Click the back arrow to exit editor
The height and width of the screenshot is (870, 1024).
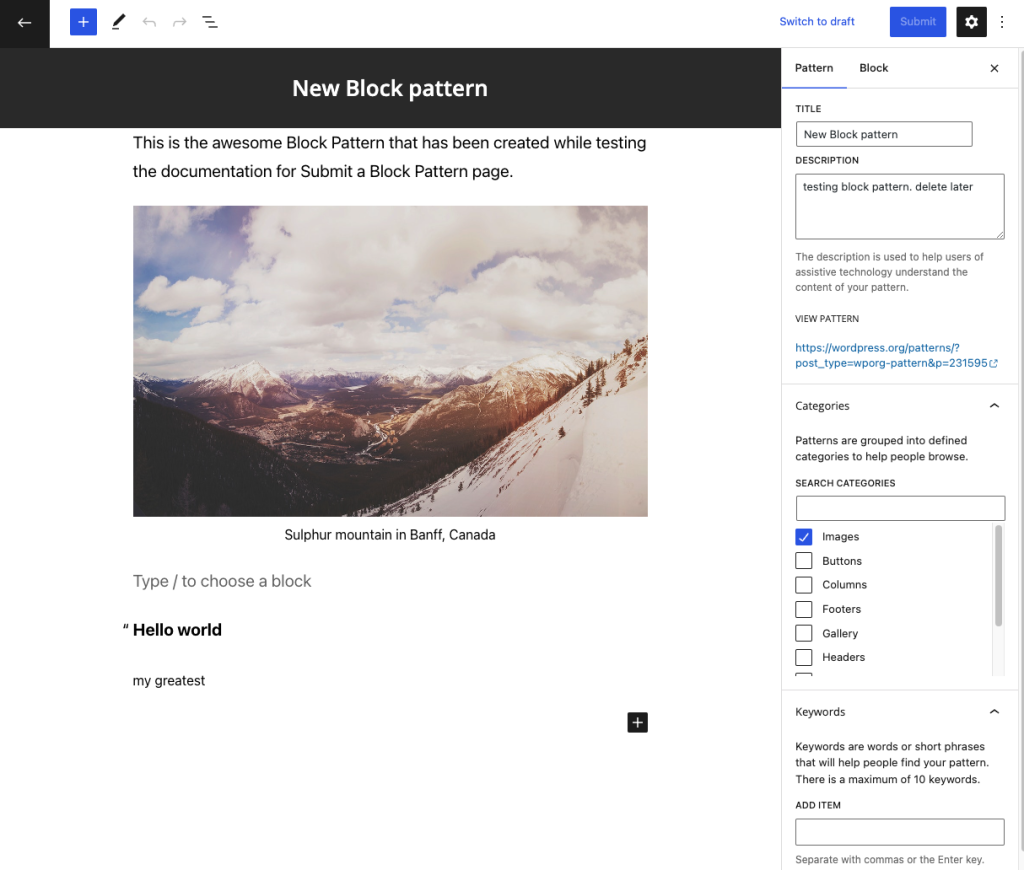(x=24, y=23)
